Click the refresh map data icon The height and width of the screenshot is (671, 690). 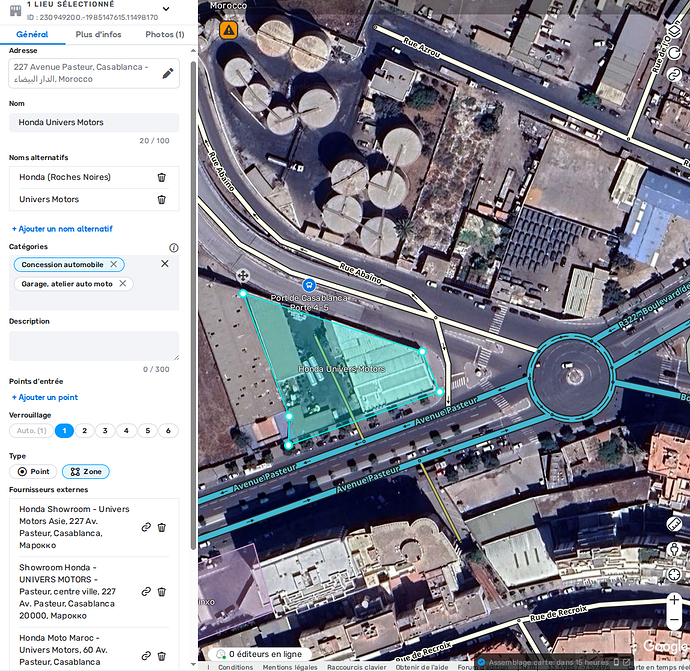(x=674, y=53)
